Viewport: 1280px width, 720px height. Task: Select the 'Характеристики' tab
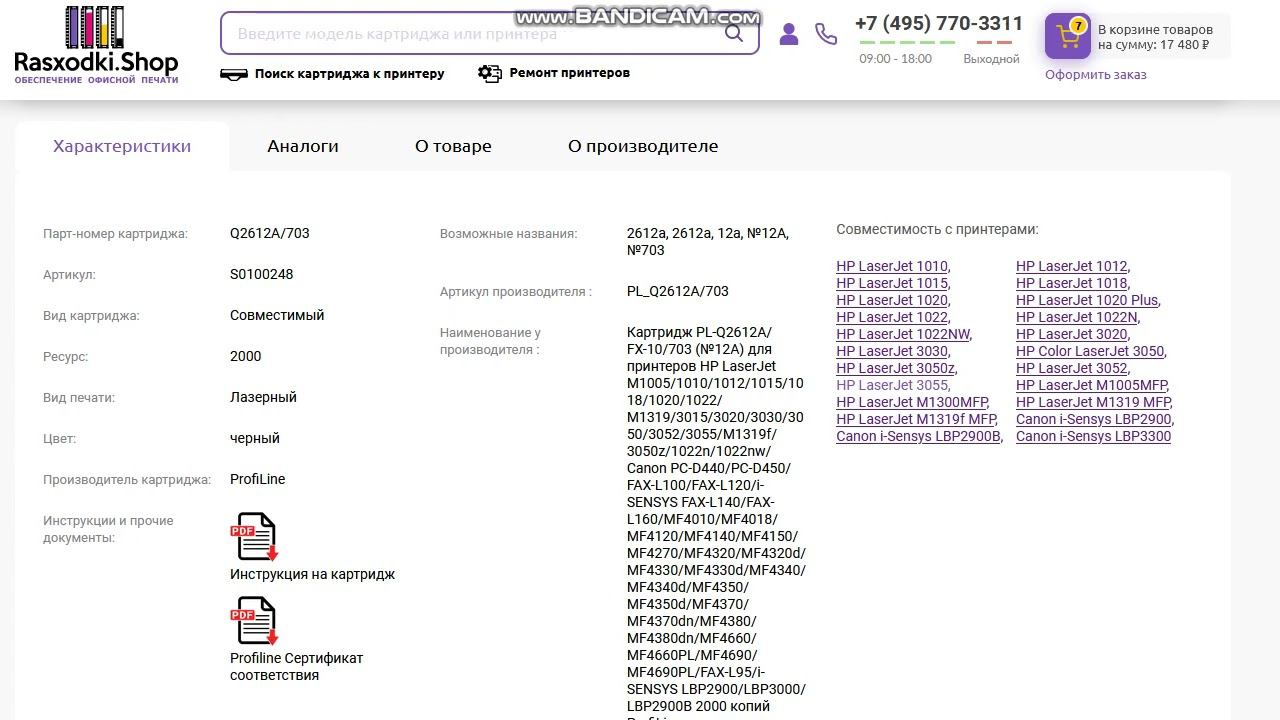[122, 146]
